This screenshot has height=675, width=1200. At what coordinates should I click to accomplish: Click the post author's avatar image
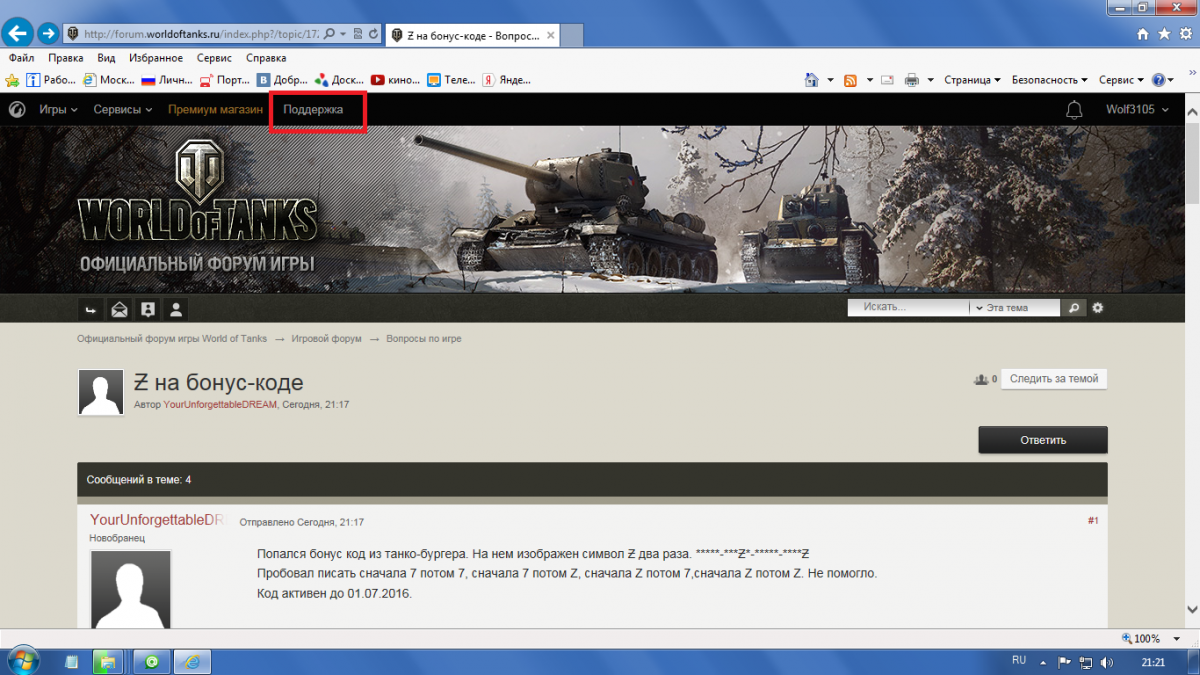click(x=131, y=589)
